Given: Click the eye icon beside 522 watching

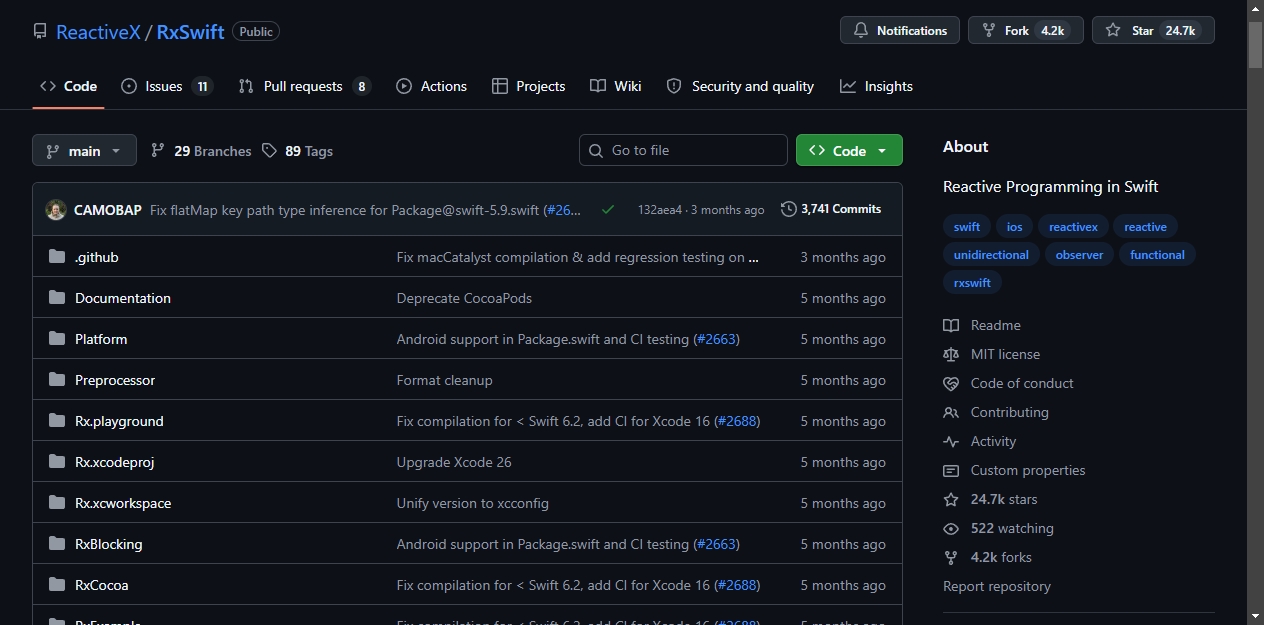Looking at the screenshot, I should pyautogui.click(x=951, y=528).
